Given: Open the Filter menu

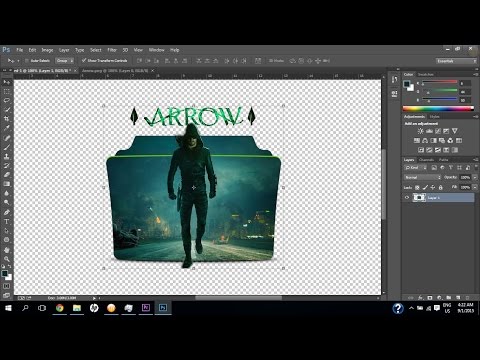Looking at the screenshot, I should point(112,50).
